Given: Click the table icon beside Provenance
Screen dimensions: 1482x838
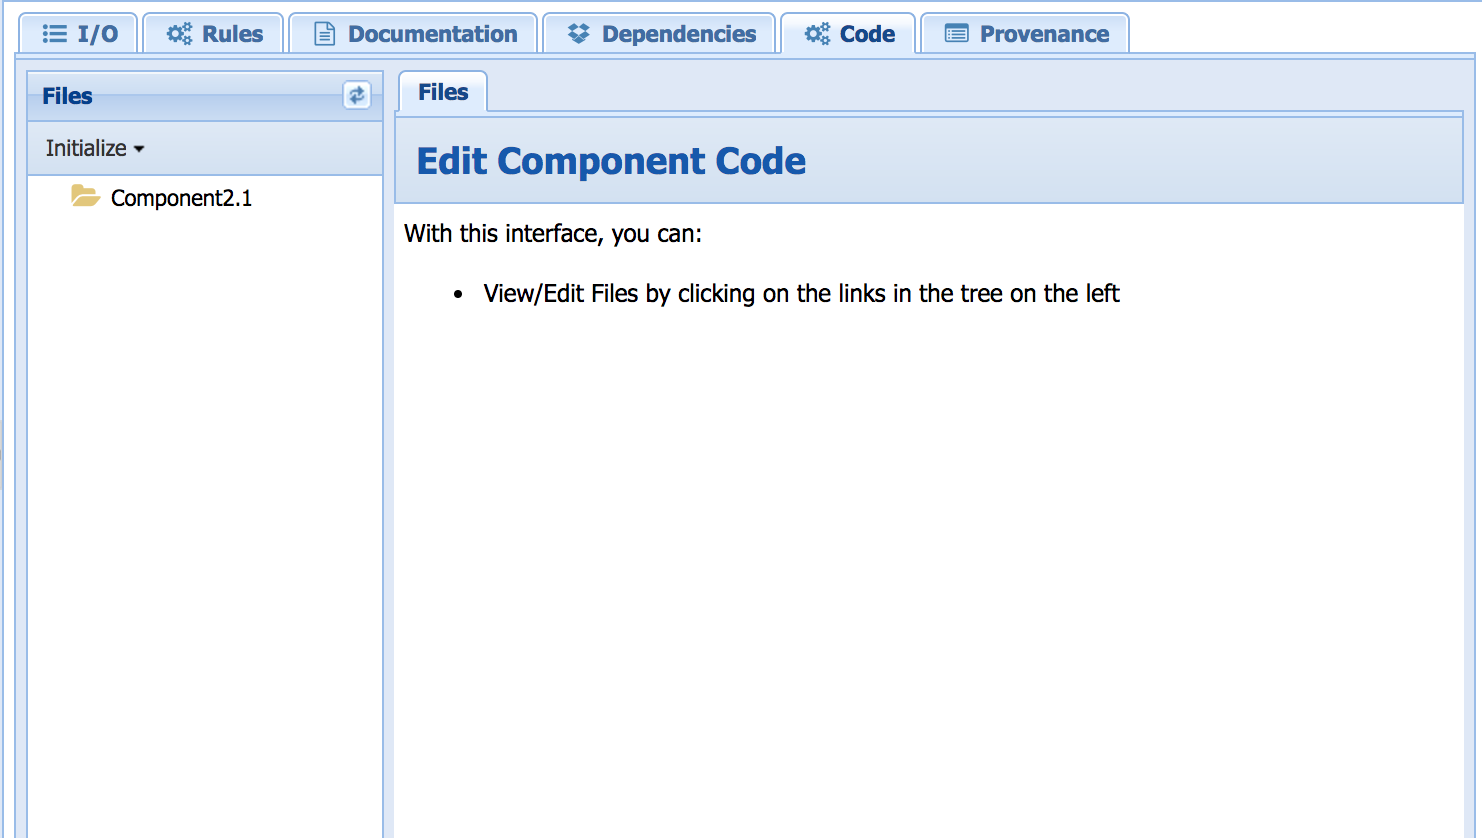Looking at the screenshot, I should pos(957,34).
